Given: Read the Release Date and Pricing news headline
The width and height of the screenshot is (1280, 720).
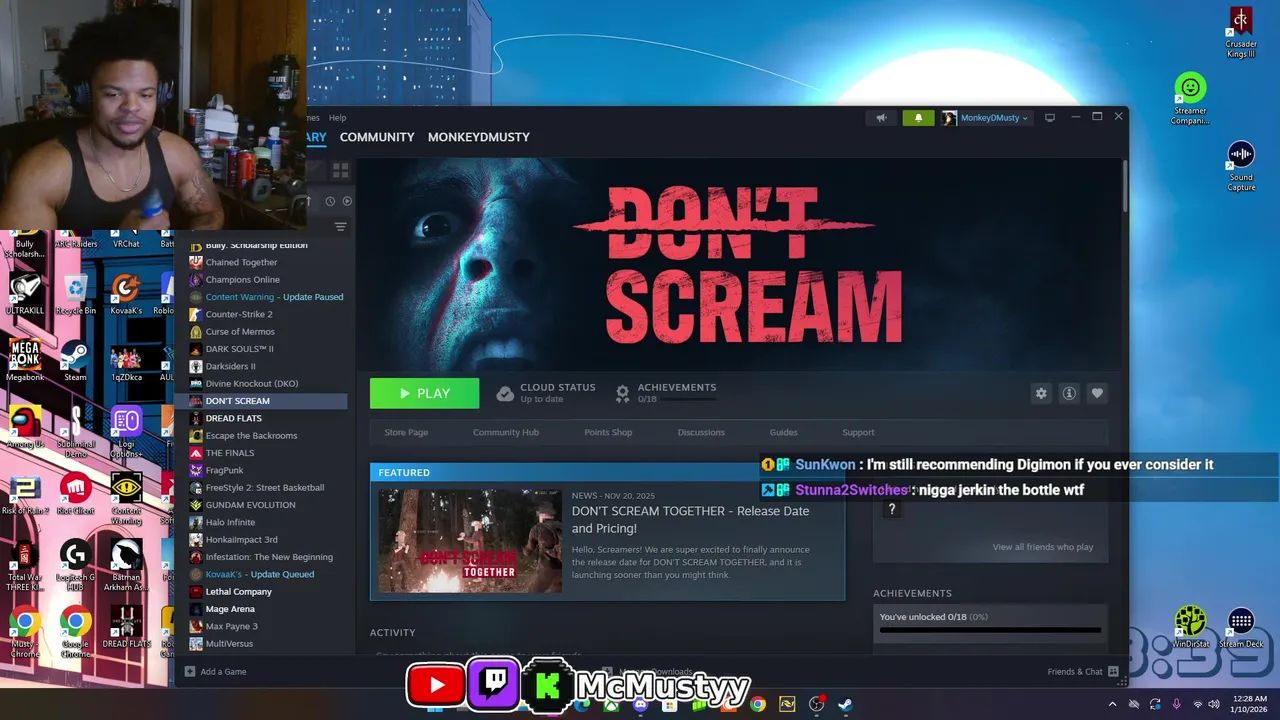Looking at the screenshot, I should (690, 519).
